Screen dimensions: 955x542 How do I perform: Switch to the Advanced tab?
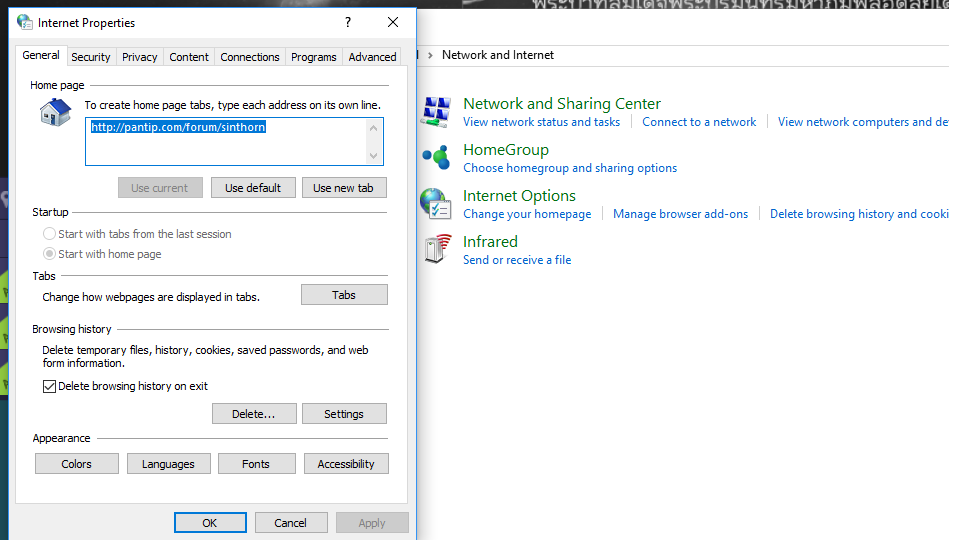pos(372,57)
